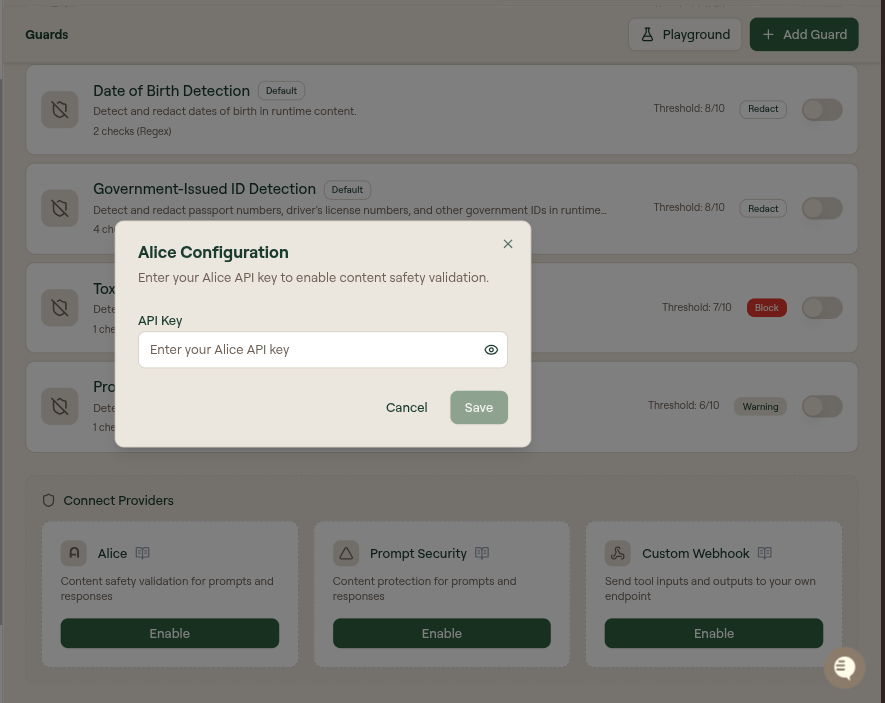
Task: Save the Alice API key
Action: (x=479, y=407)
